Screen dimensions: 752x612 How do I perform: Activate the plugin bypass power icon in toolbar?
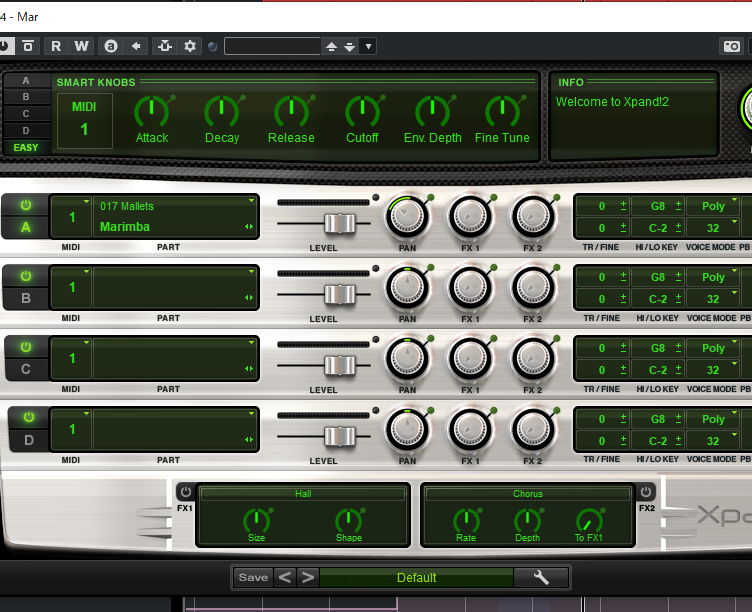pyautogui.click(x=5, y=46)
